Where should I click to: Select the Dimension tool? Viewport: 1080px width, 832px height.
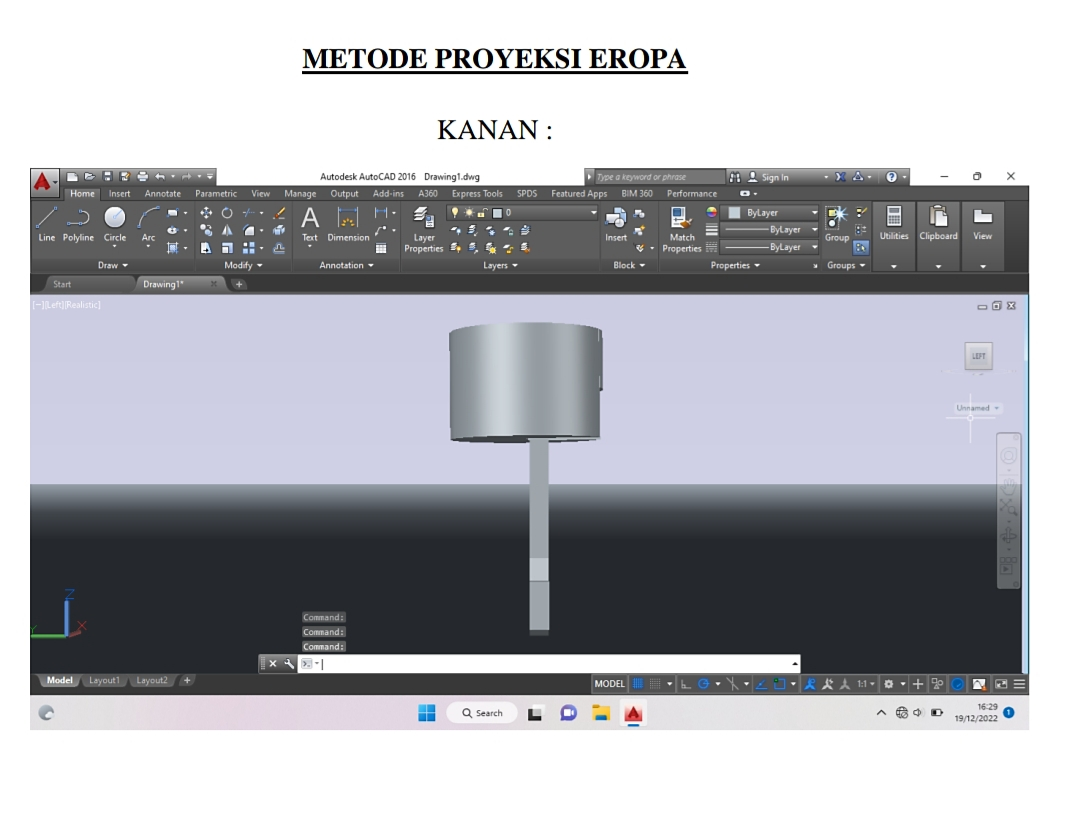coord(348,225)
